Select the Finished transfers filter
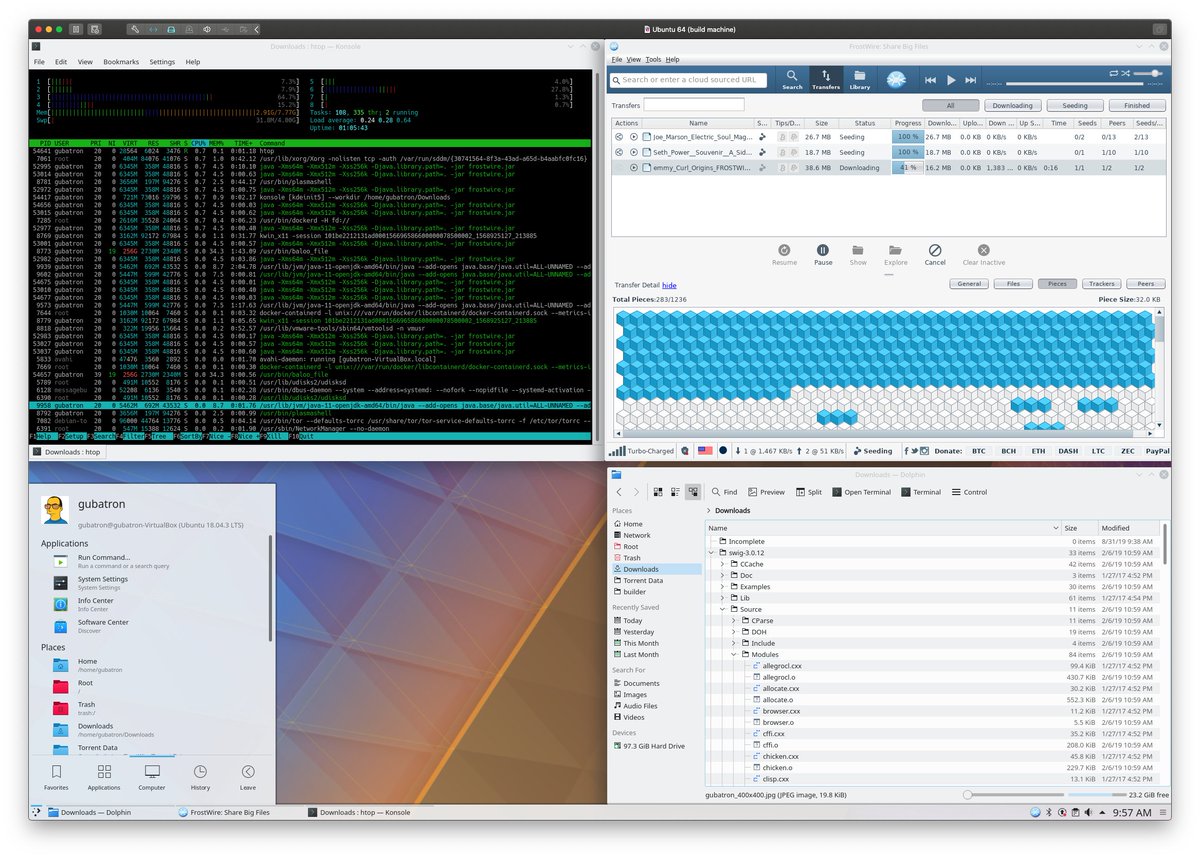Image resolution: width=1200 pixels, height=858 pixels. pyautogui.click(x=1137, y=105)
